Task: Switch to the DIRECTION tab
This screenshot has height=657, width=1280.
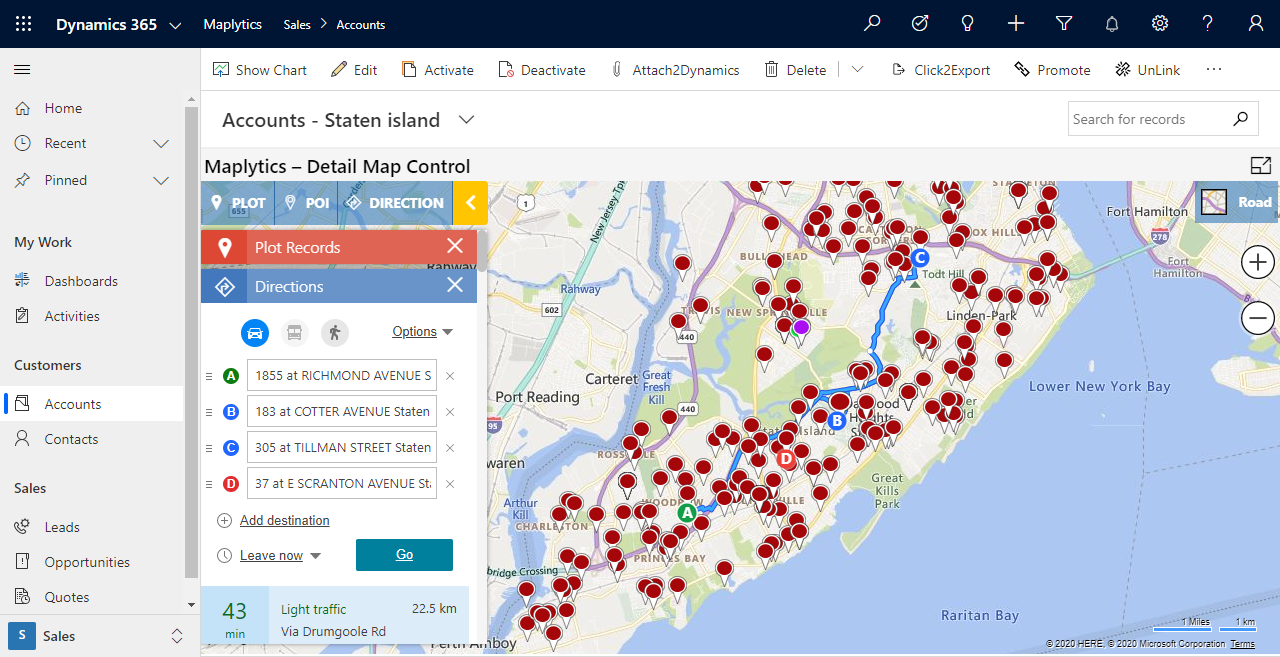Action: (395, 203)
